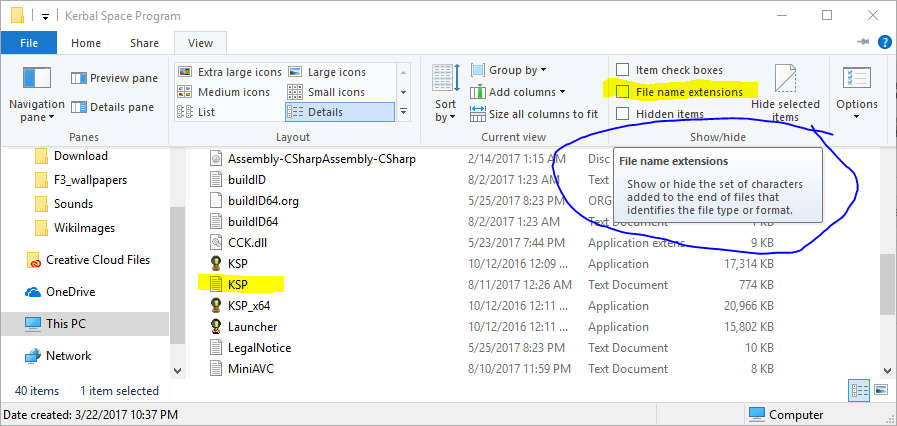The width and height of the screenshot is (897, 426).
Task: Open the Help question mark icon
Action: [884, 42]
